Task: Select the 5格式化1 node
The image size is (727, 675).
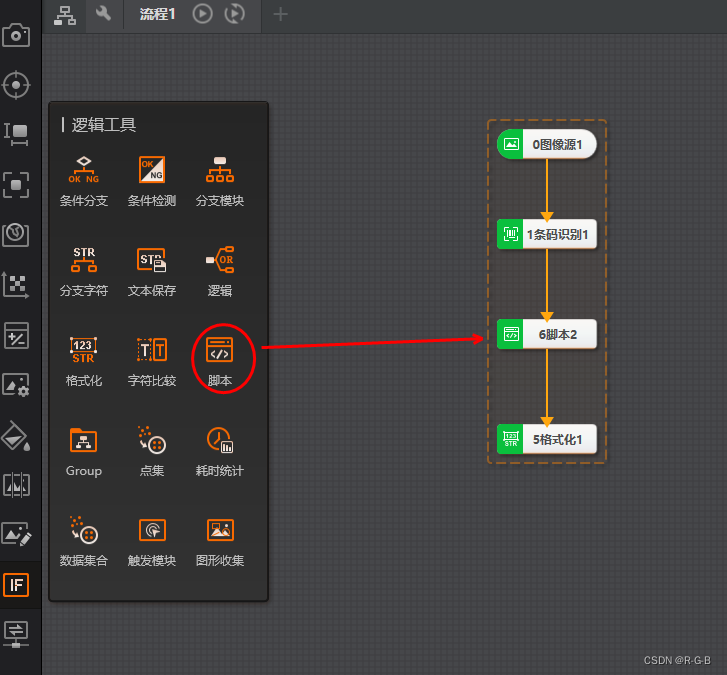Action: pyautogui.click(x=547, y=439)
